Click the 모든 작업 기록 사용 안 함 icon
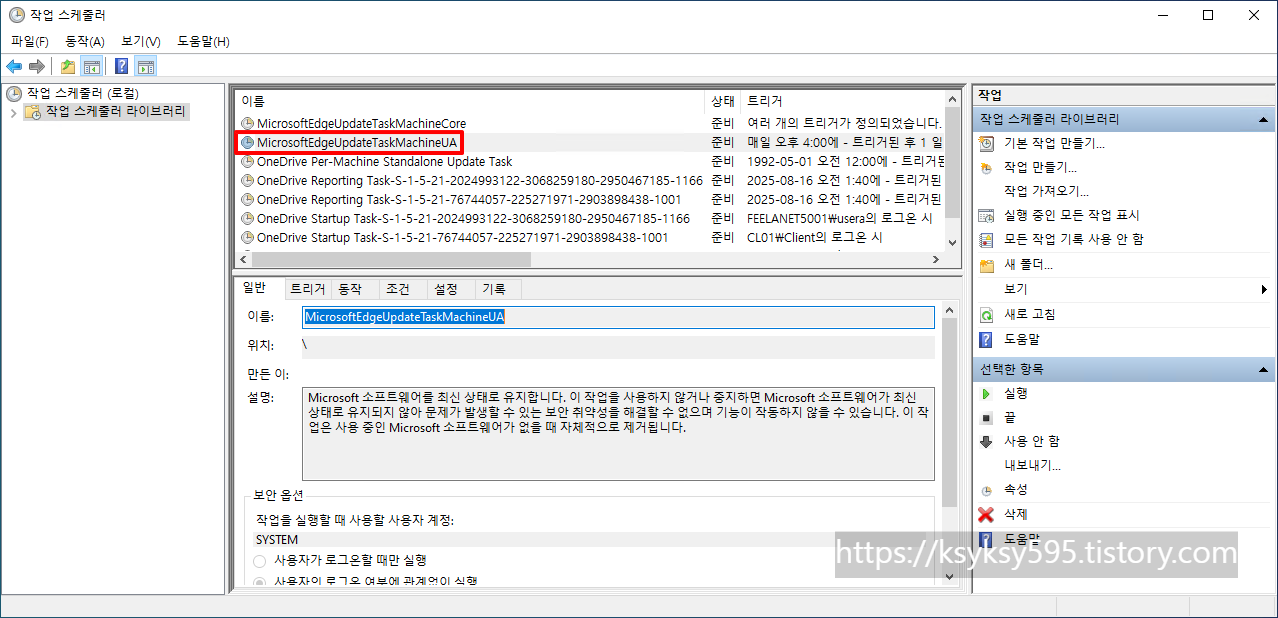Viewport: 1278px width, 618px height. pos(987,240)
